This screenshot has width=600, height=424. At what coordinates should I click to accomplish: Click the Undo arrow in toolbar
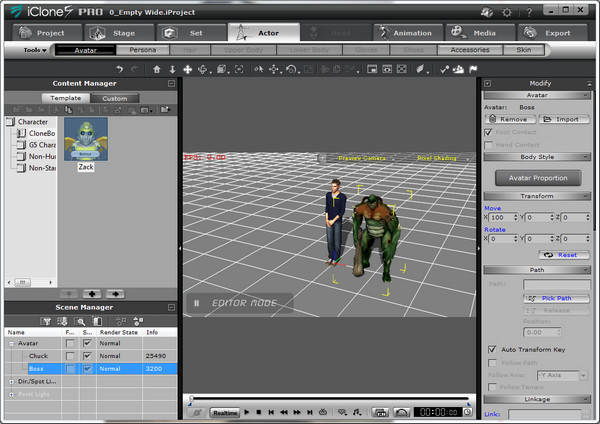click(120, 70)
